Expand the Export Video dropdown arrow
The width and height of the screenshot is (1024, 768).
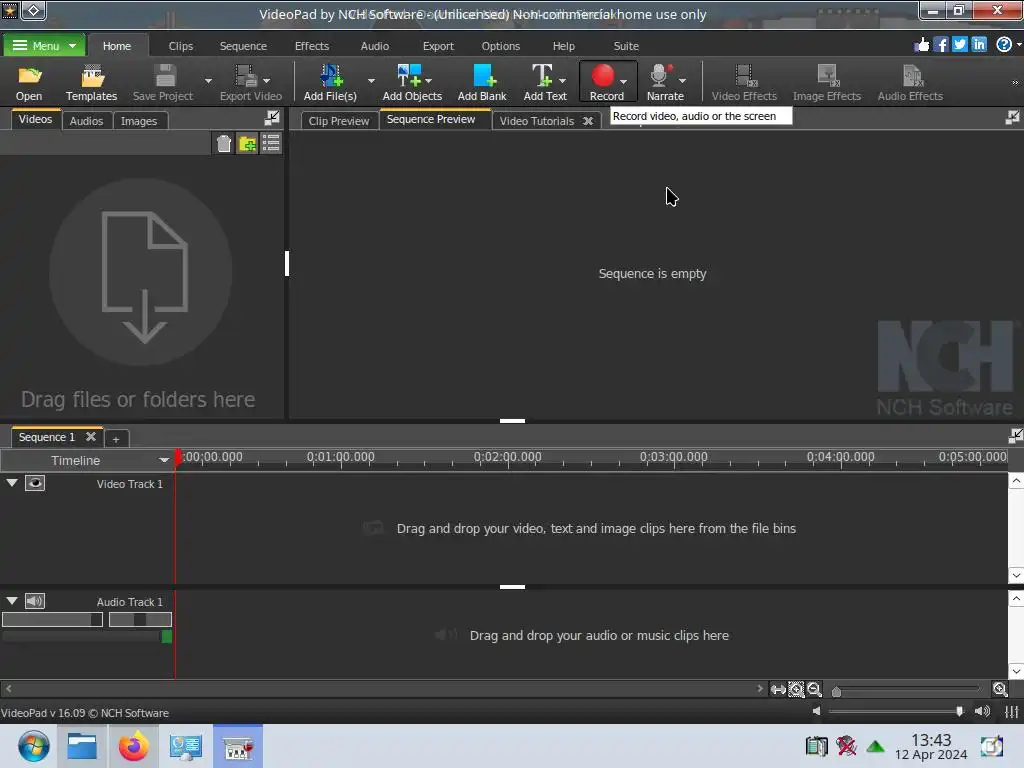click(266, 81)
